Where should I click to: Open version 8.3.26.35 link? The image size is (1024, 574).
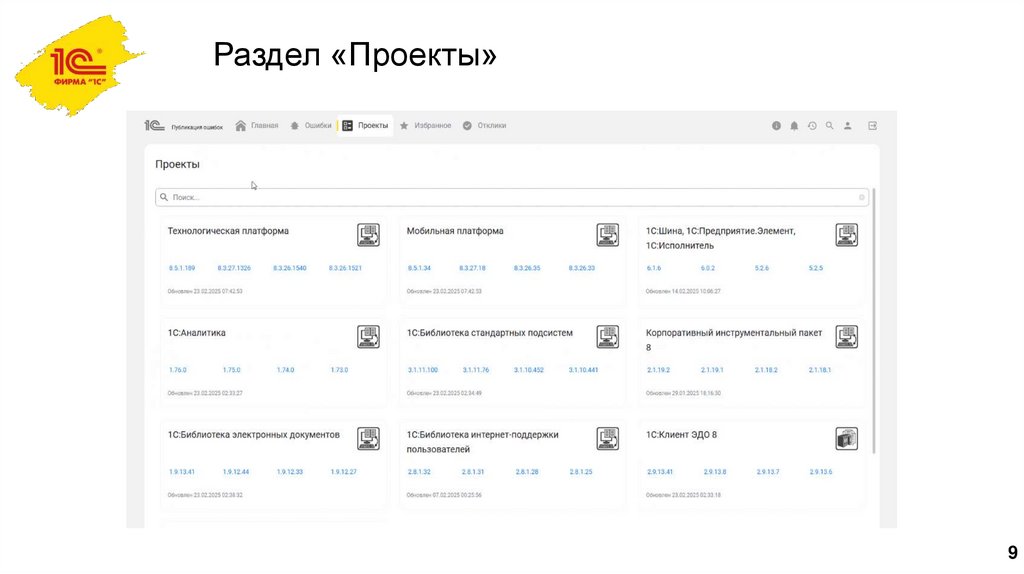pyautogui.click(x=526, y=268)
